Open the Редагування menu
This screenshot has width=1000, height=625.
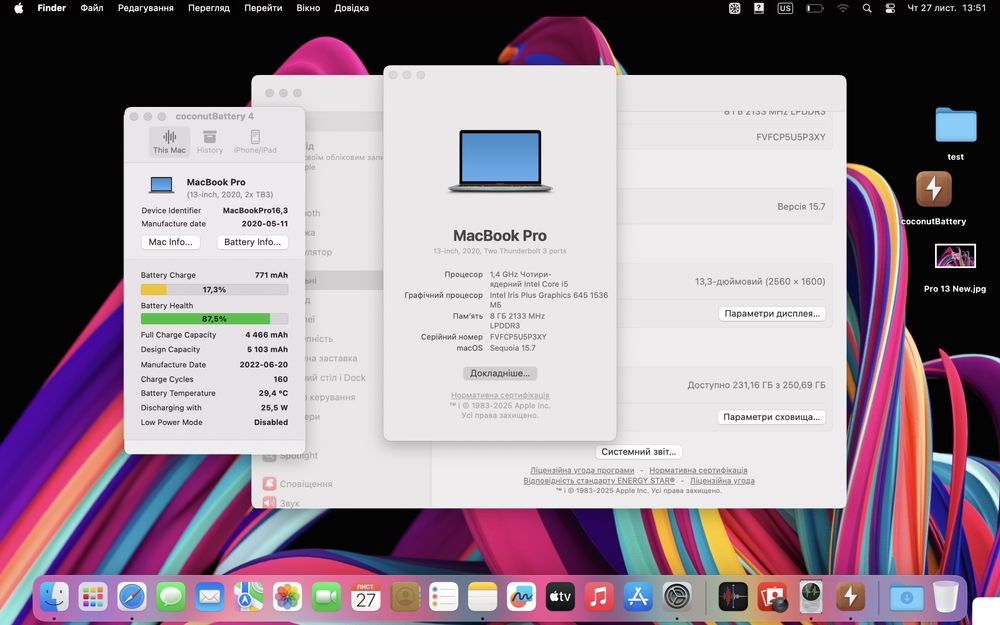[145, 8]
